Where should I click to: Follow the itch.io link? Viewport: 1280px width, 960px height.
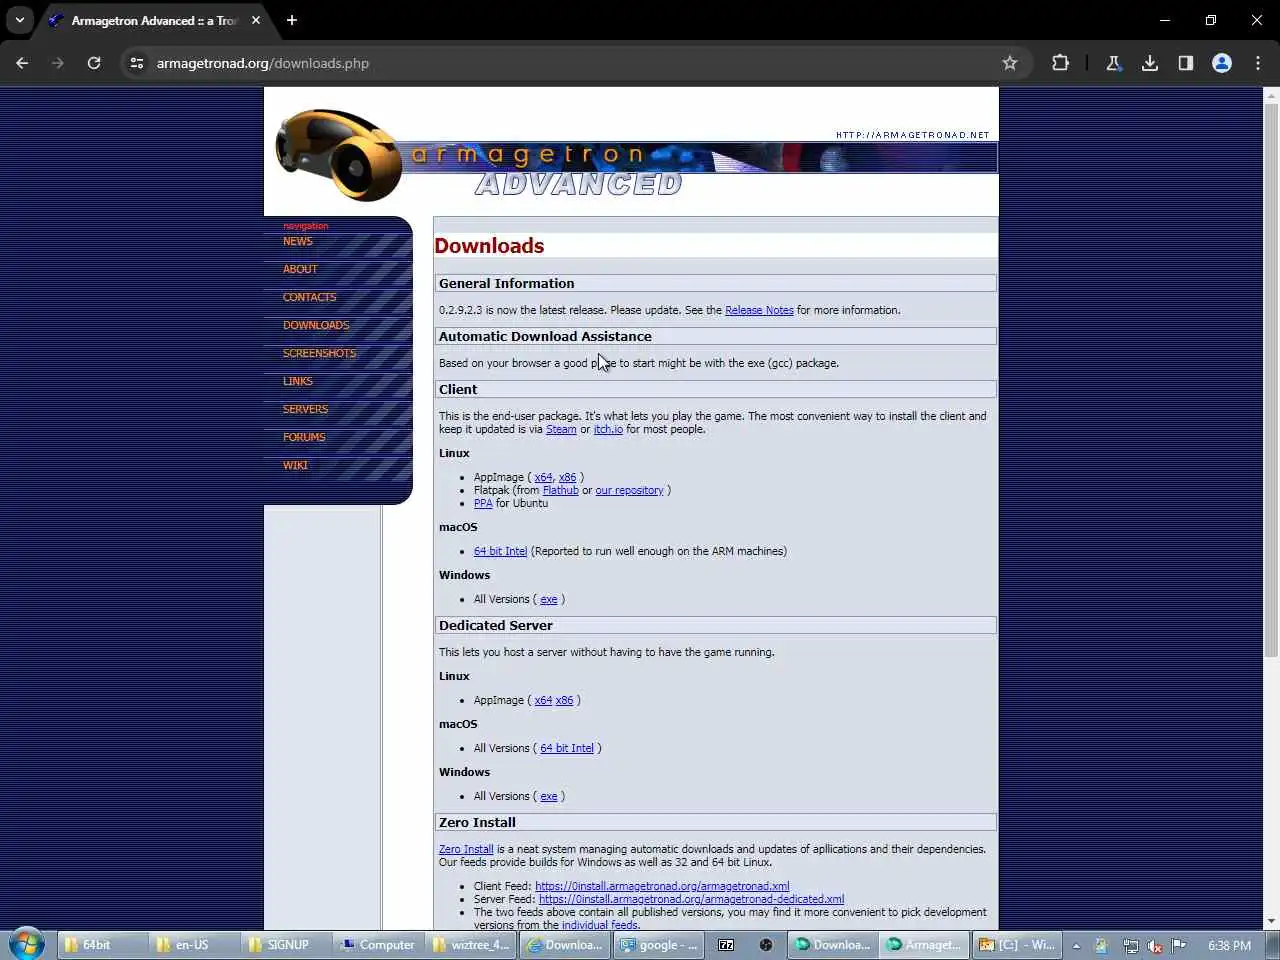(x=608, y=429)
